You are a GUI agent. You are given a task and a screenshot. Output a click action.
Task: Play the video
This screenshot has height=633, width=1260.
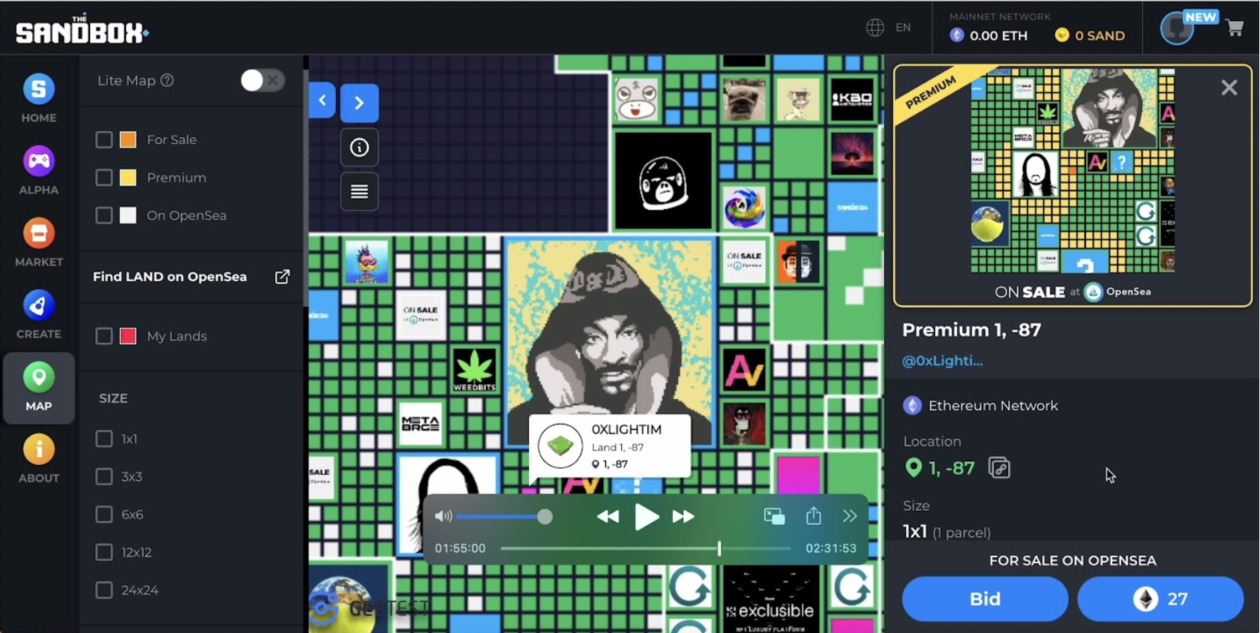click(x=646, y=516)
